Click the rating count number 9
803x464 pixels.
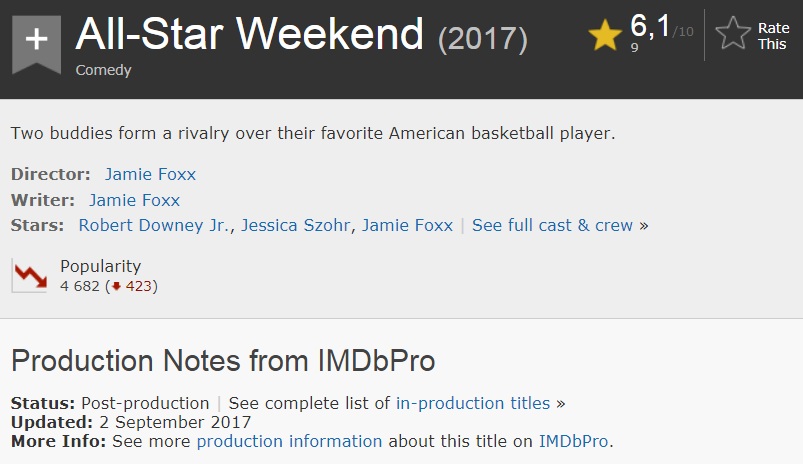(x=635, y=47)
